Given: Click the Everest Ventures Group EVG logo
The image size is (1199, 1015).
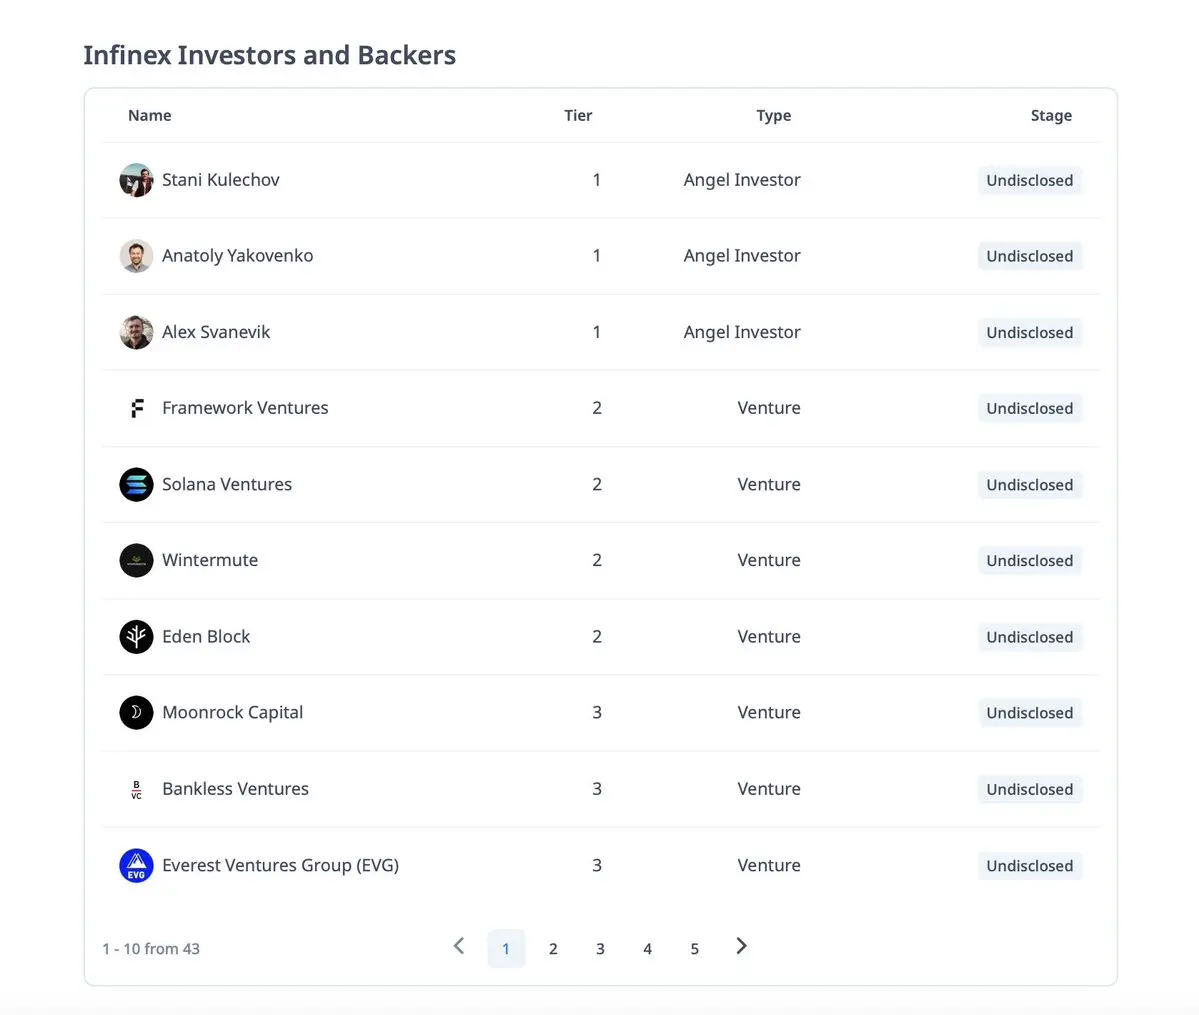Looking at the screenshot, I should pos(136,865).
